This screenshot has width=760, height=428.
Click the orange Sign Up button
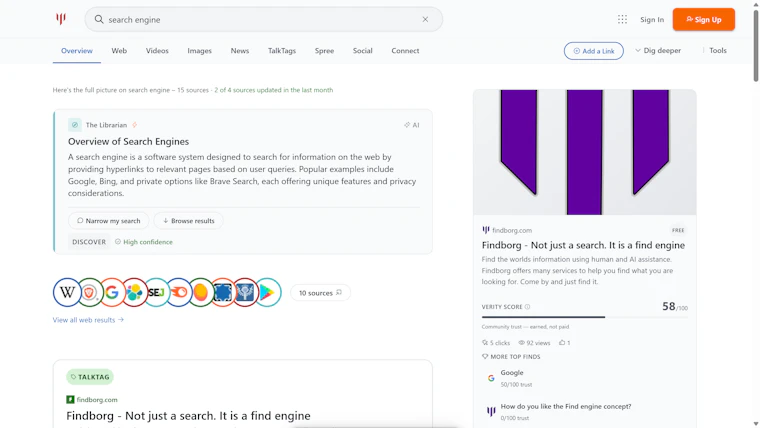(x=703, y=19)
